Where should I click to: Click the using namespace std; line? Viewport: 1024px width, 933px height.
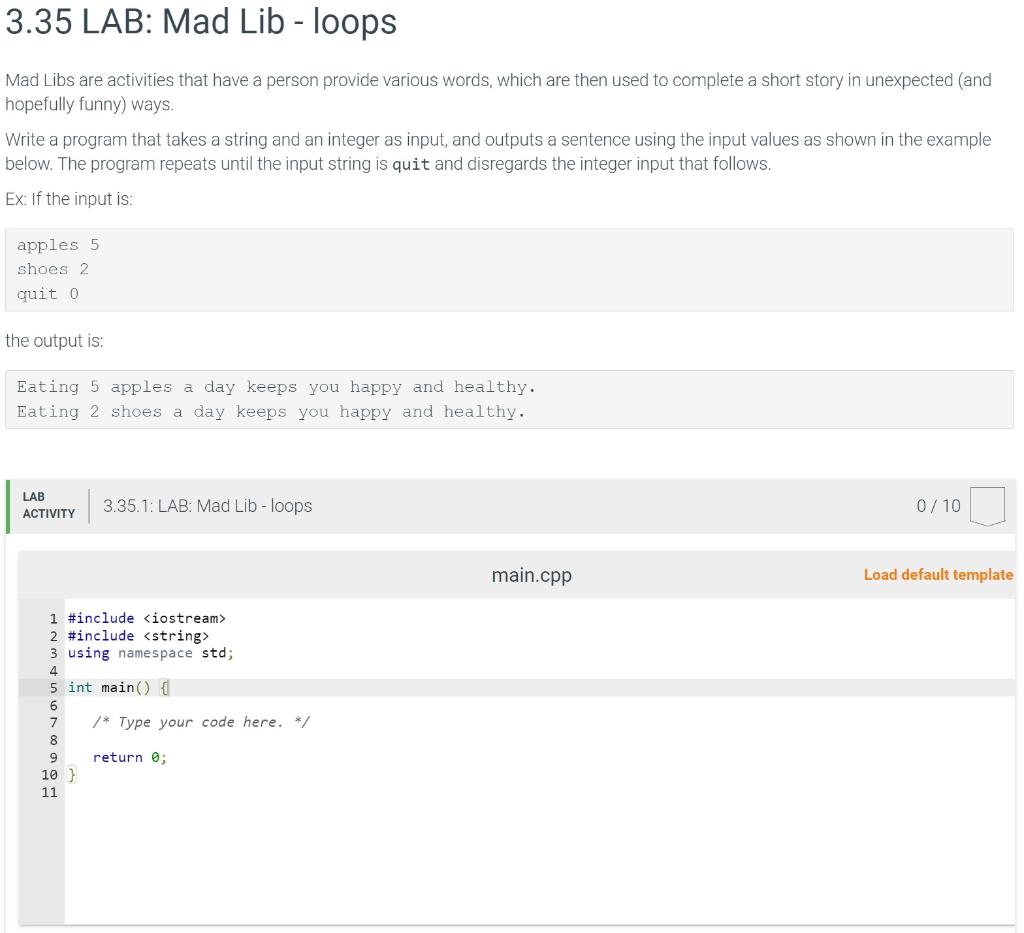pos(150,652)
